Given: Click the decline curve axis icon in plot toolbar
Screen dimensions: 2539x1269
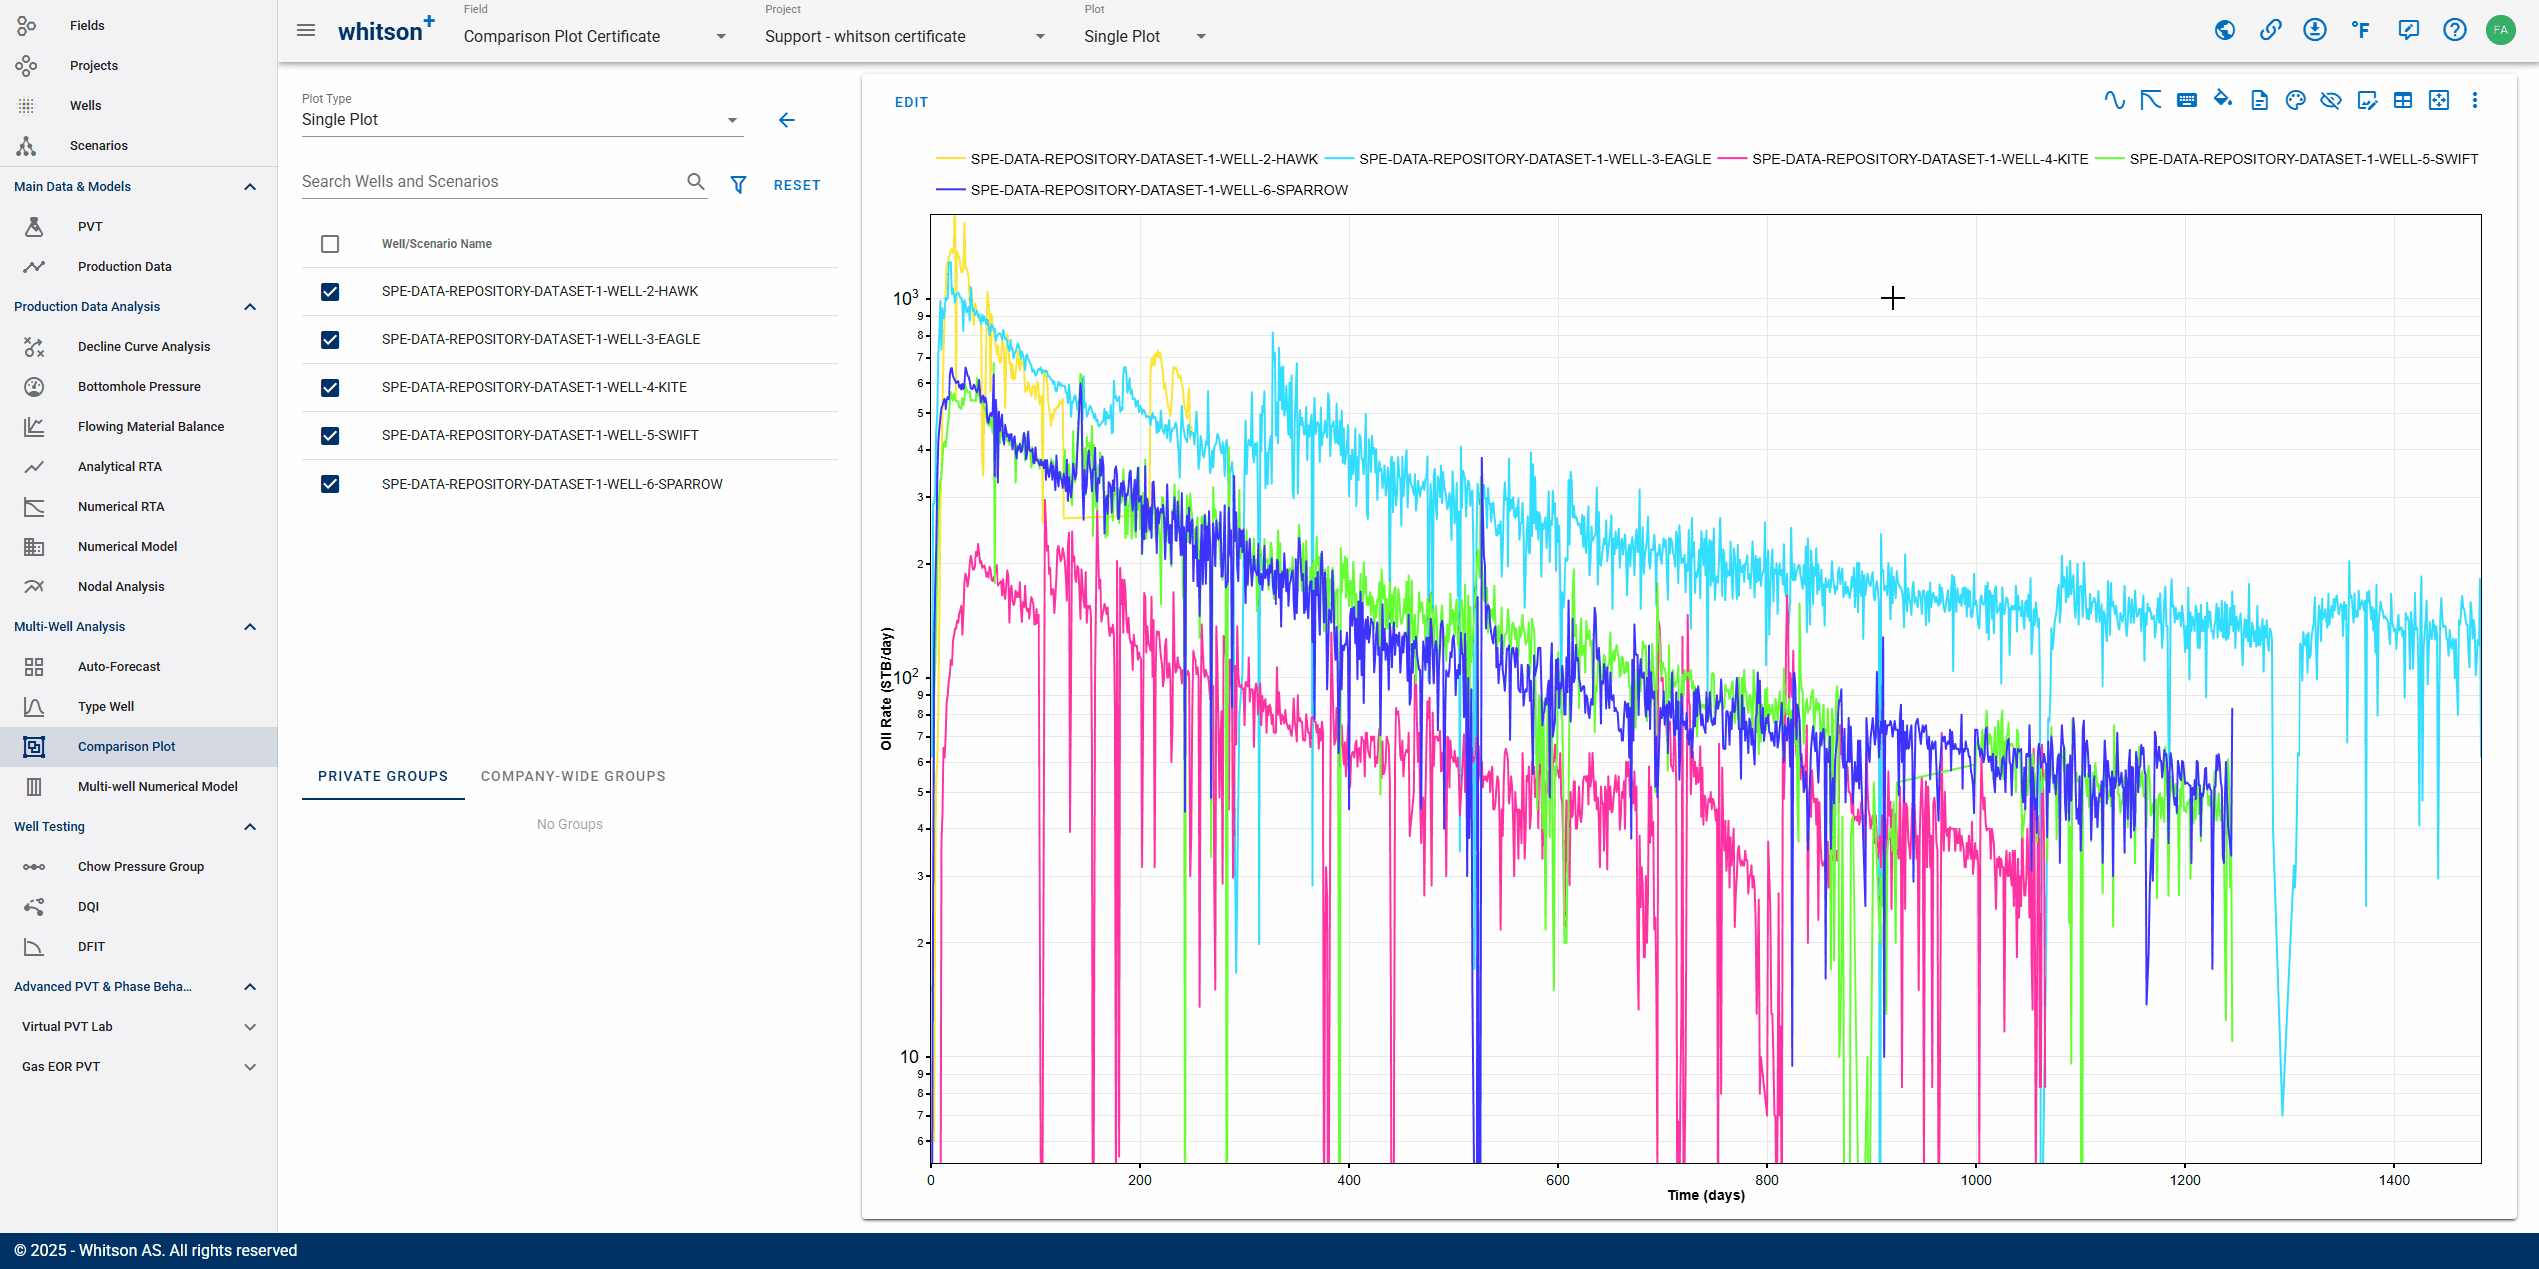Looking at the screenshot, I should tap(2150, 100).
